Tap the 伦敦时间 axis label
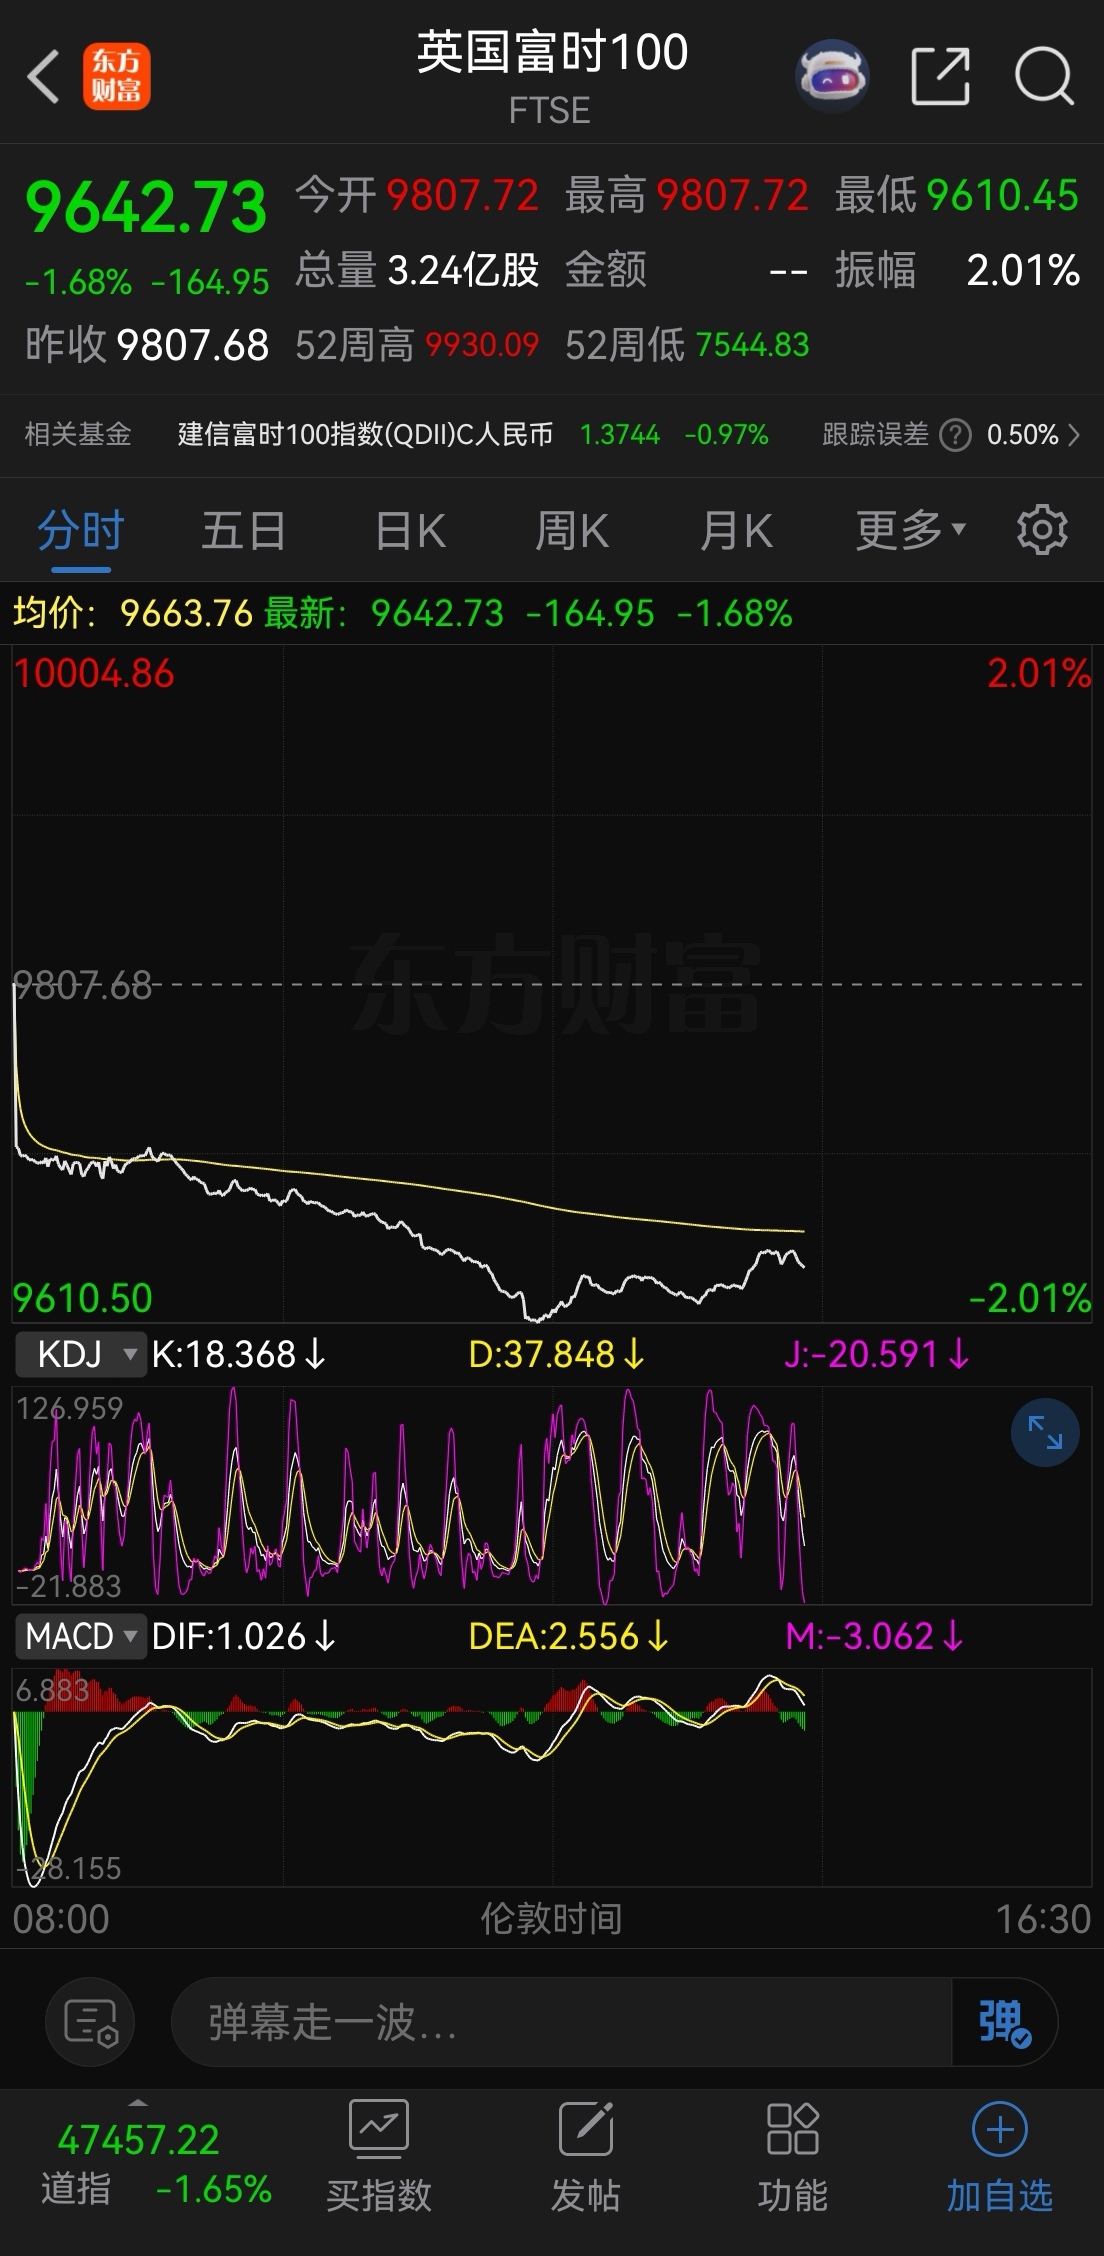This screenshot has width=1104, height=2256. pyautogui.click(x=551, y=1918)
